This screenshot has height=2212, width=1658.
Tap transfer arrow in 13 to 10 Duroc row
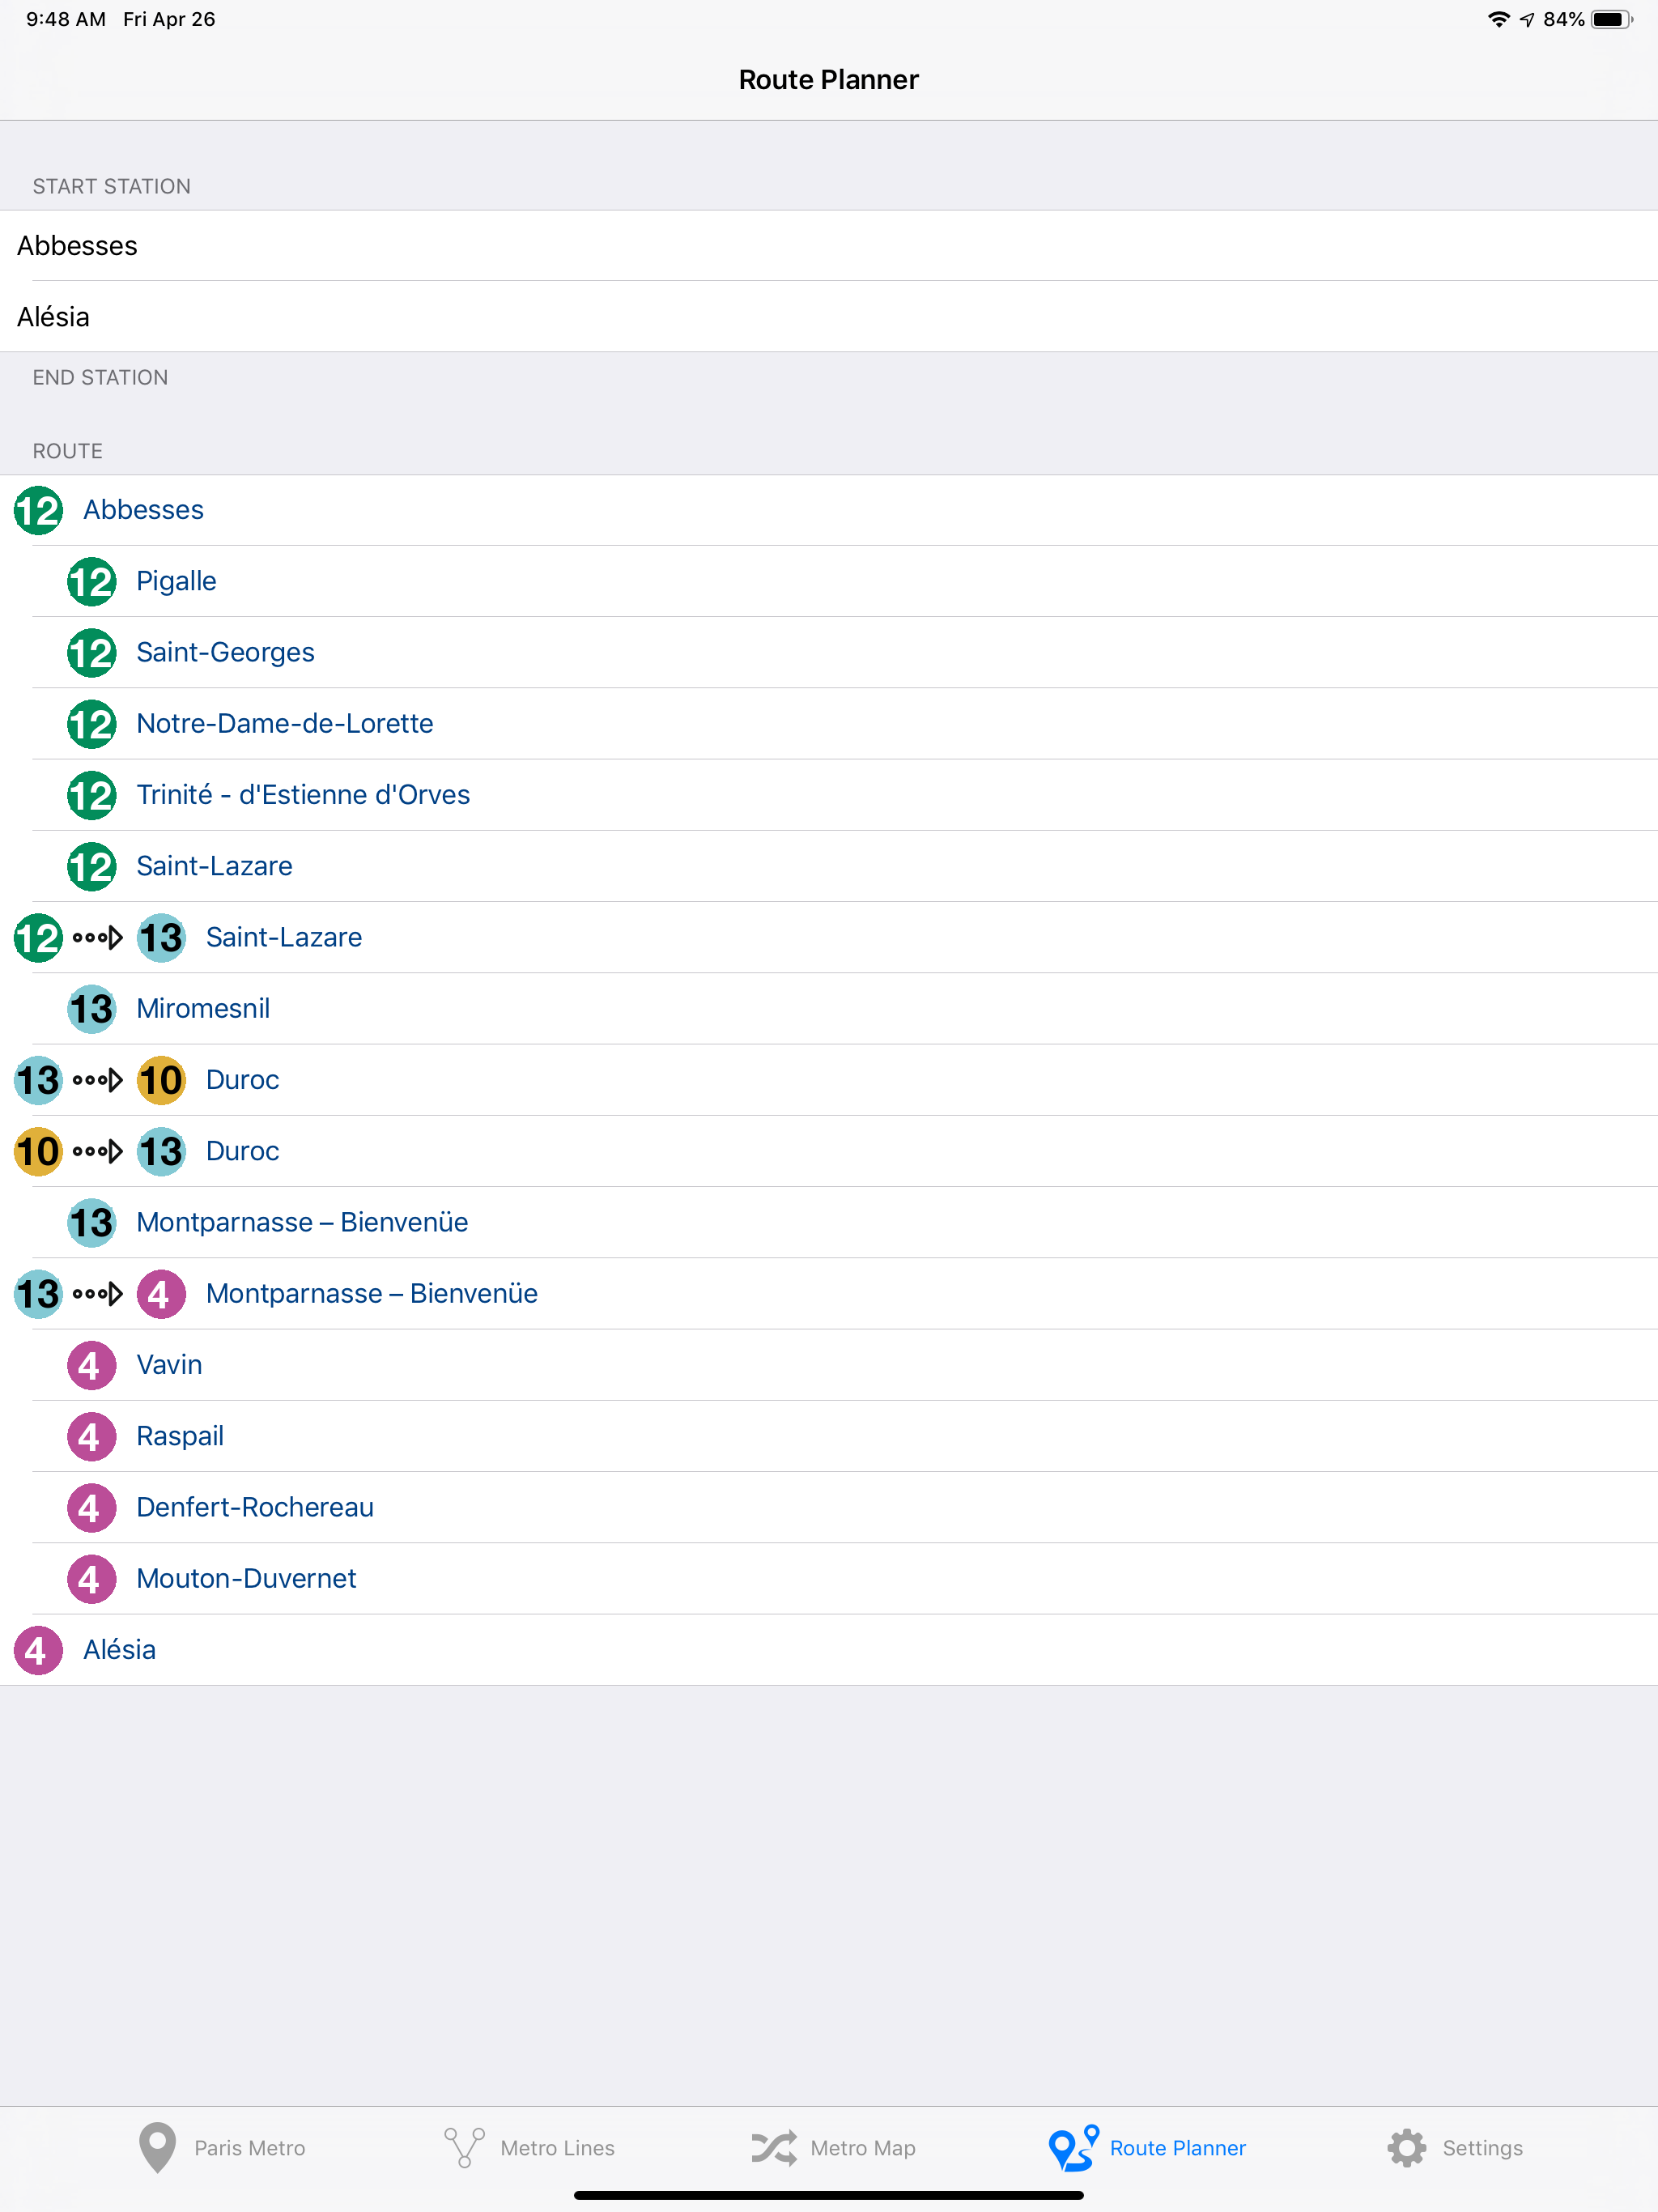coord(98,1081)
